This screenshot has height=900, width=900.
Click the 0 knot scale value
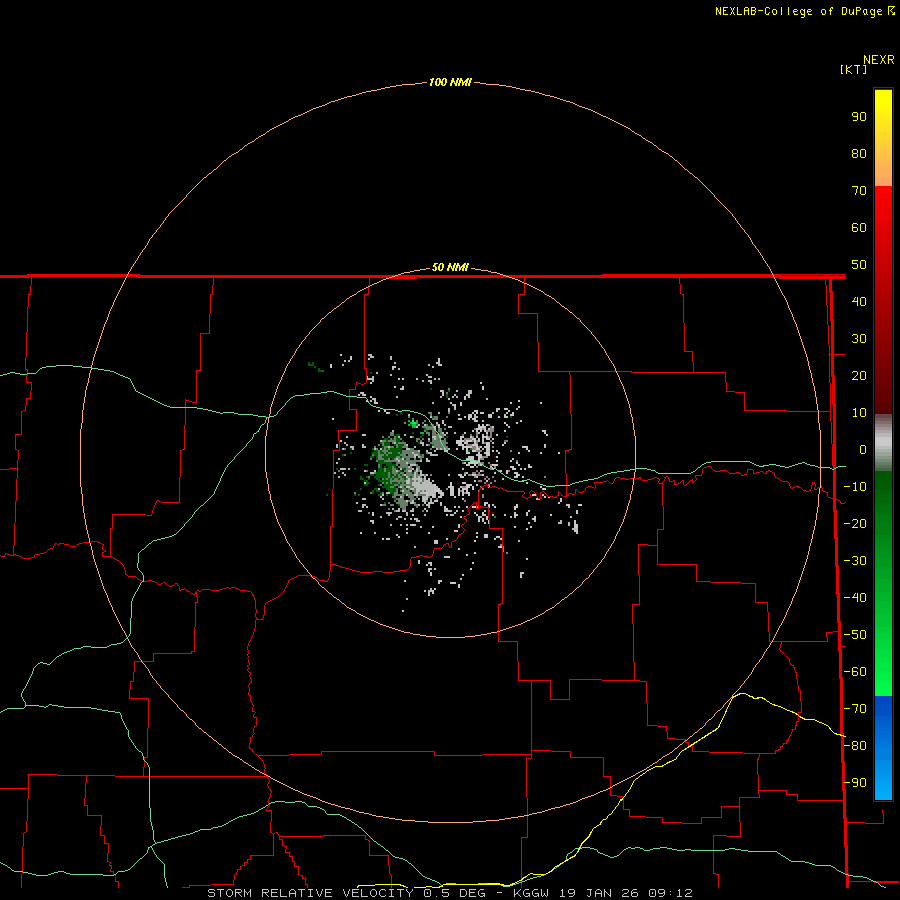[x=863, y=449]
